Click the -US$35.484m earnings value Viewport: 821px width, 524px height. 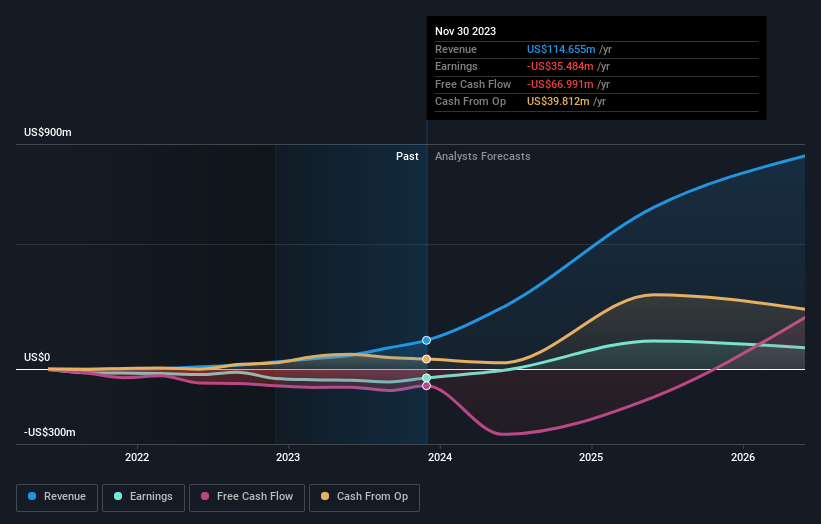[x=560, y=66]
